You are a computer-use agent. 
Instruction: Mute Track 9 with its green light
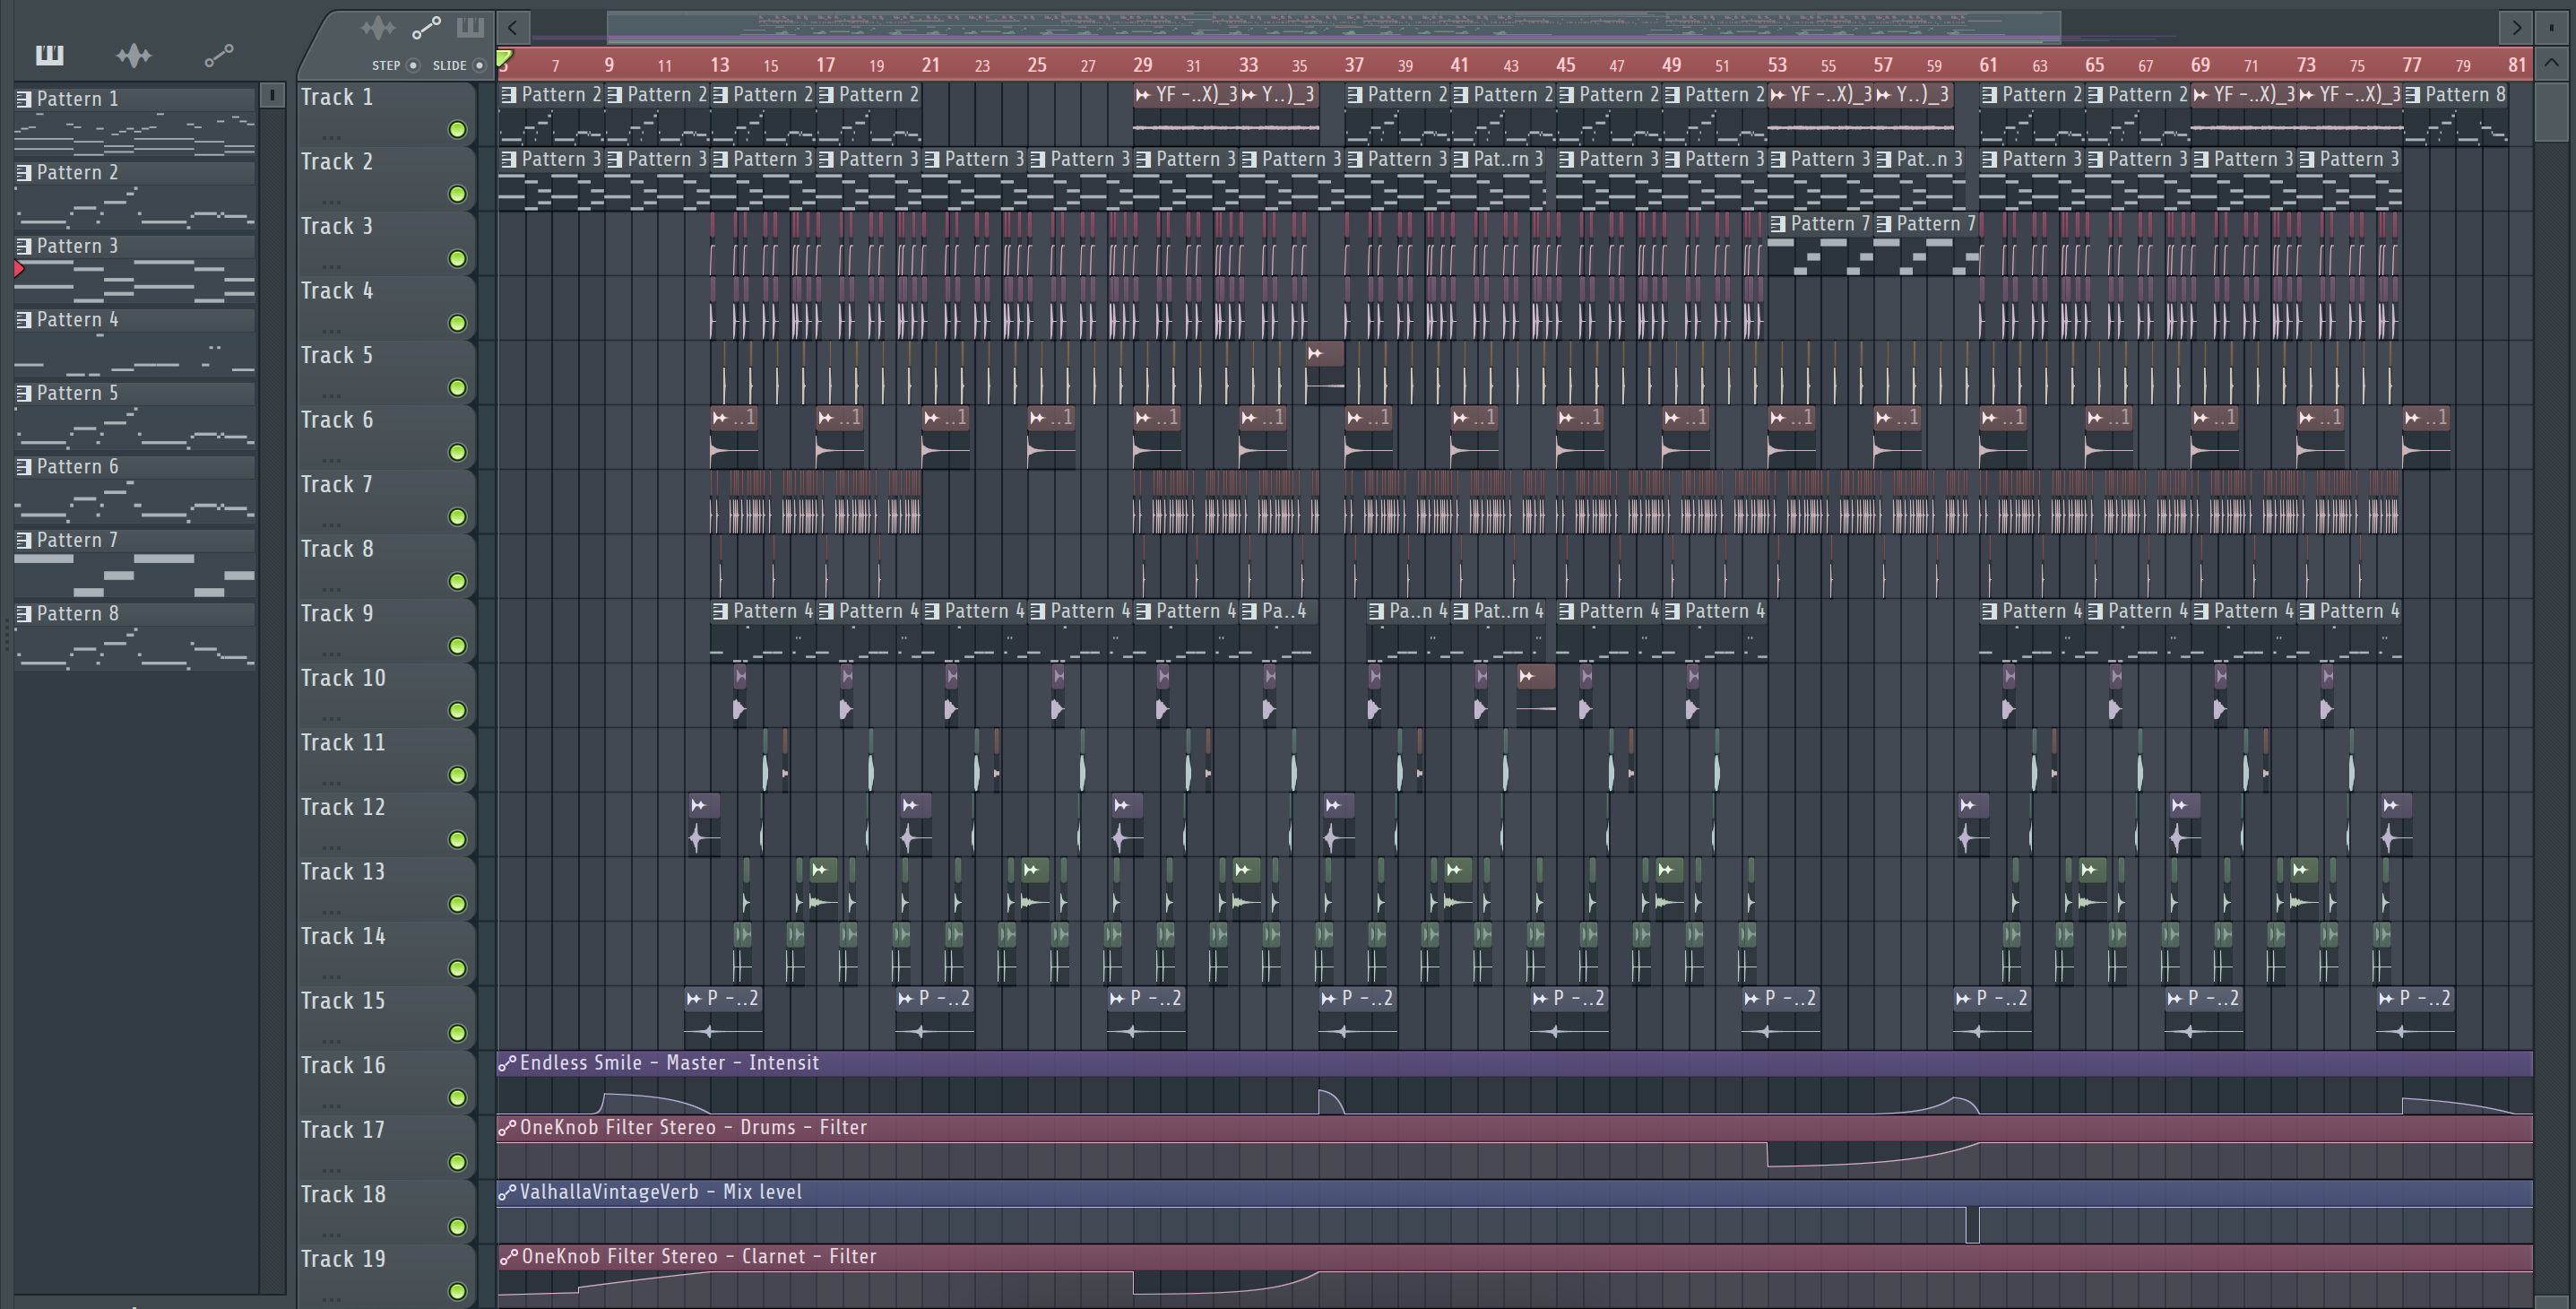457,646
